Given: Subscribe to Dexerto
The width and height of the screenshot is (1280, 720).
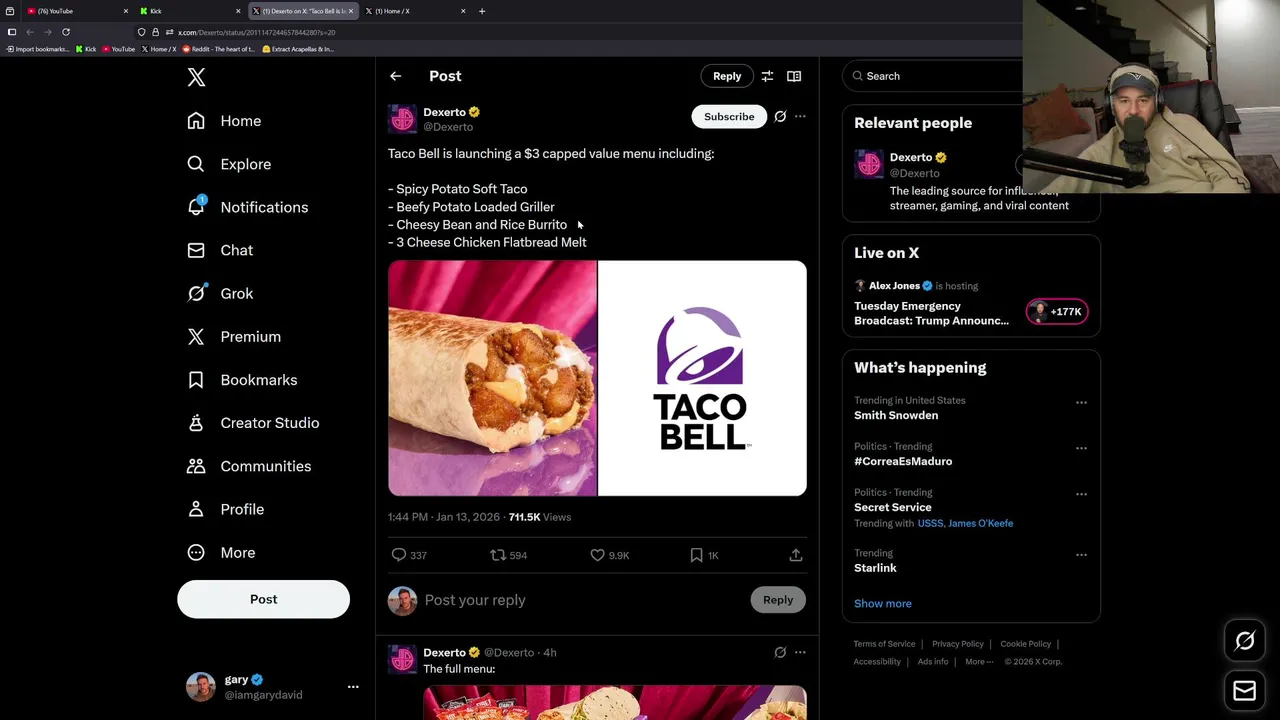Looking at the screenshot, I should [729, 117].
